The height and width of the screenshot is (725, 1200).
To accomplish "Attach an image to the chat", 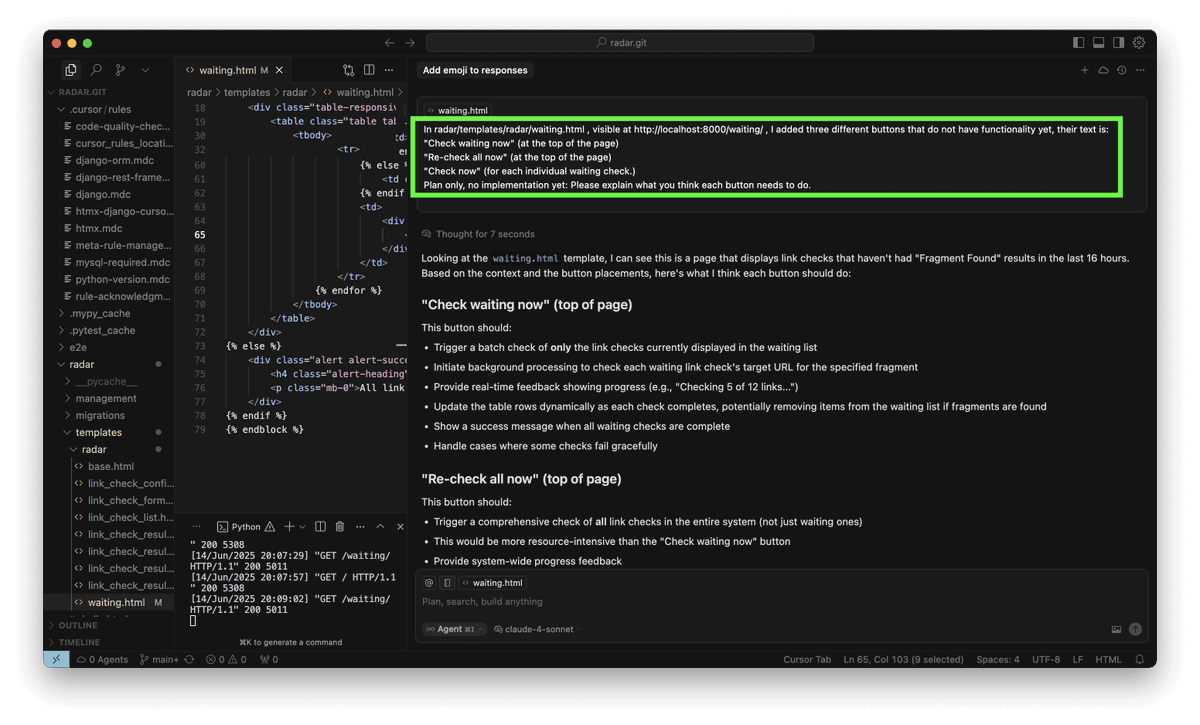I will coord(1116,629).
